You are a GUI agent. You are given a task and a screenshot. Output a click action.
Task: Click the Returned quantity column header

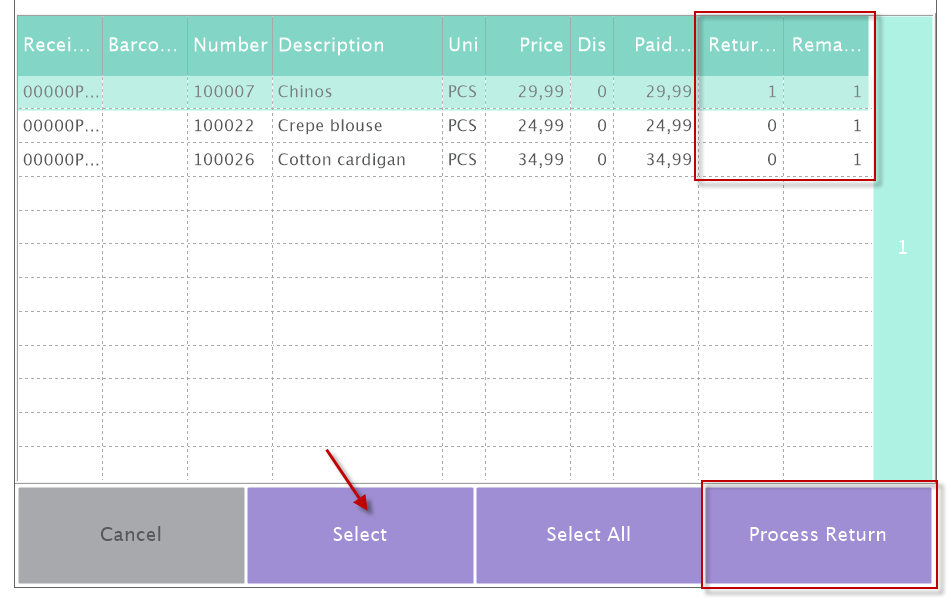pos(741,45)
